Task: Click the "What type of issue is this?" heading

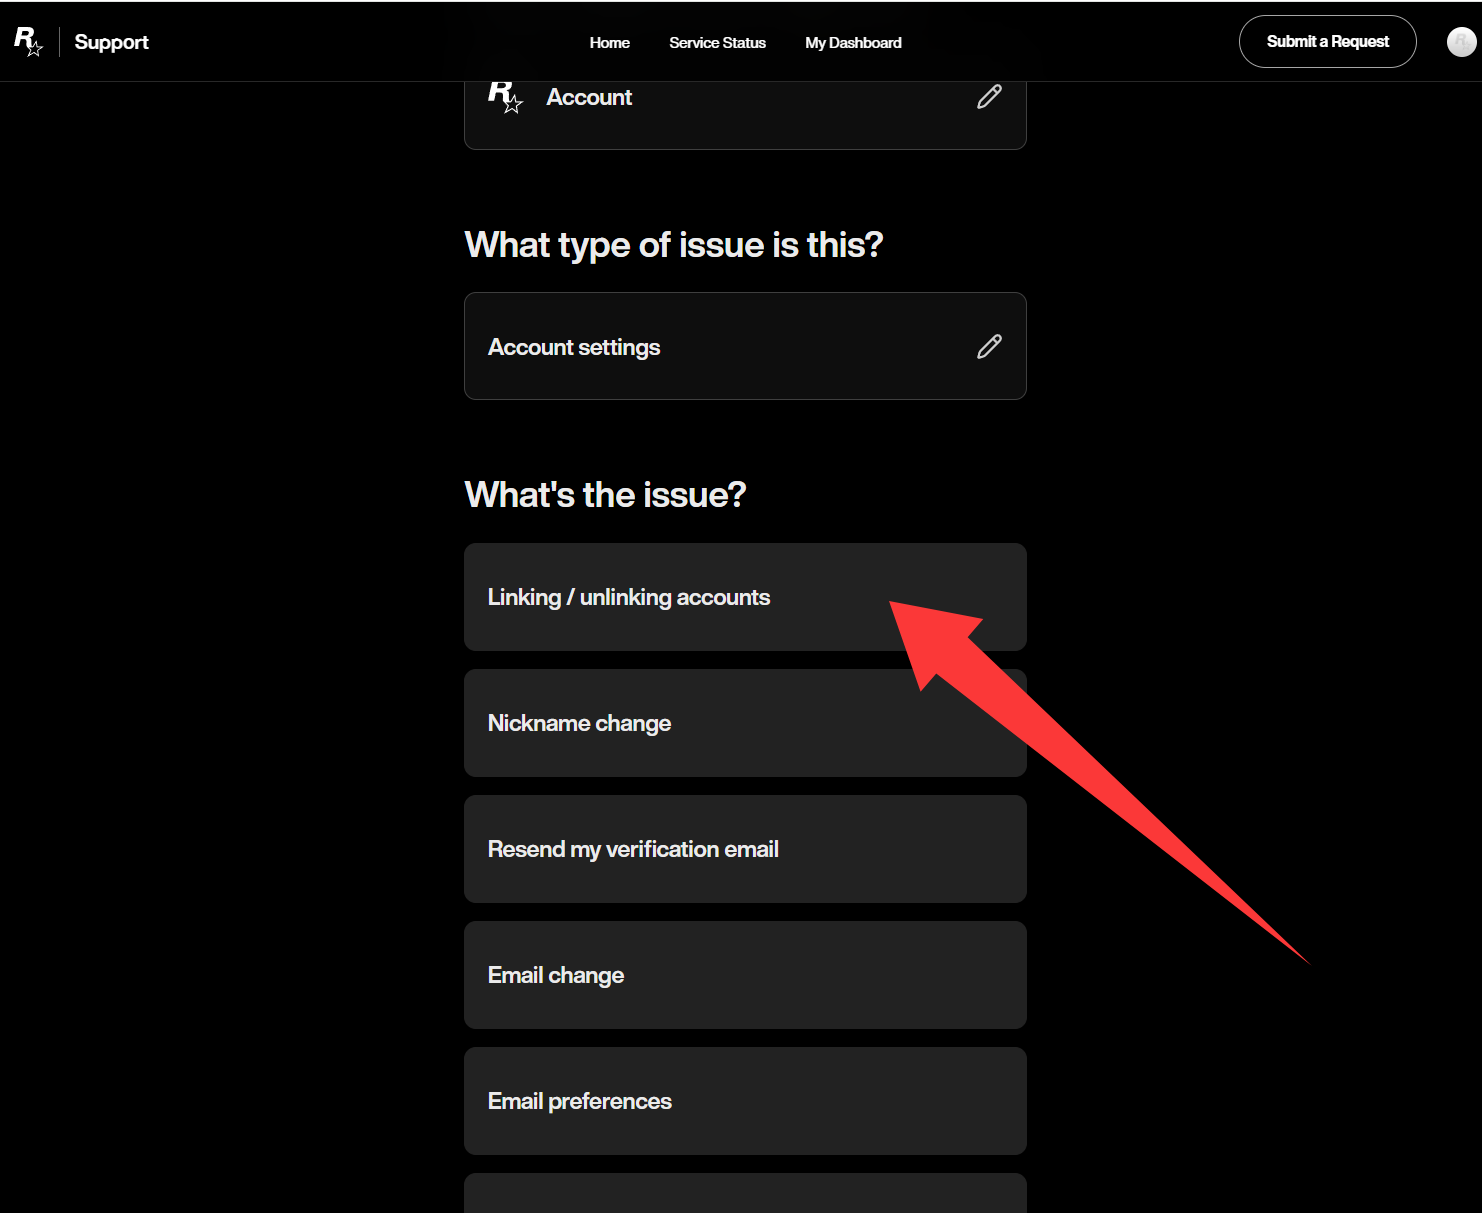Action: 674,245
